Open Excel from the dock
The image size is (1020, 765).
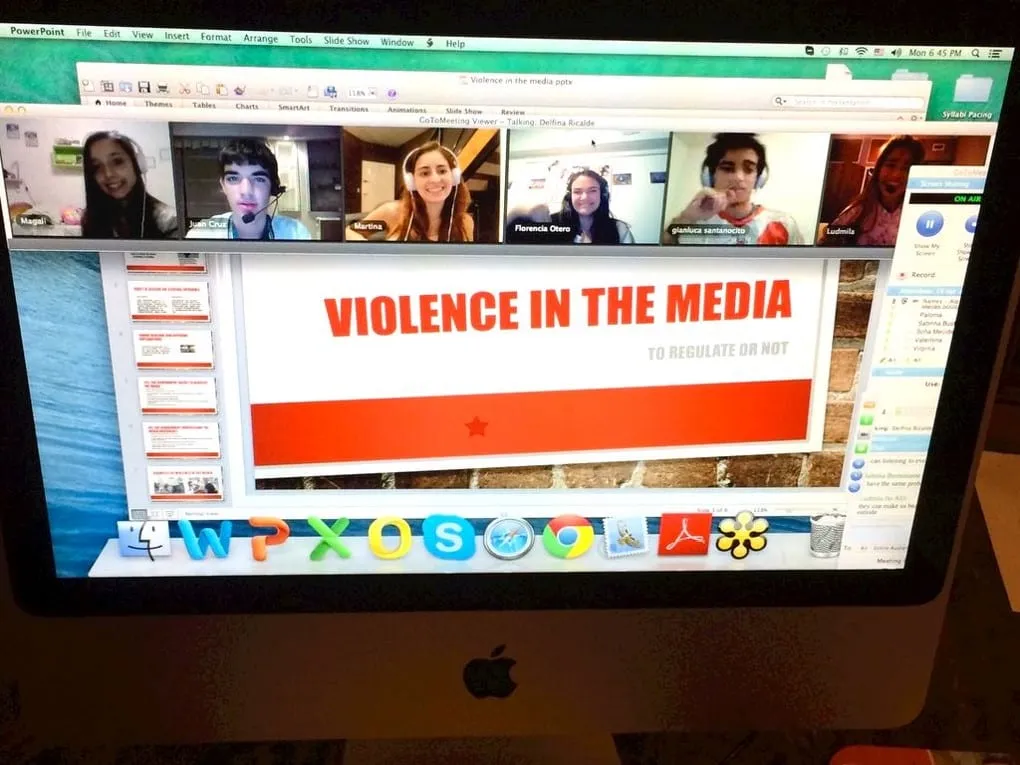coord(329,538)
